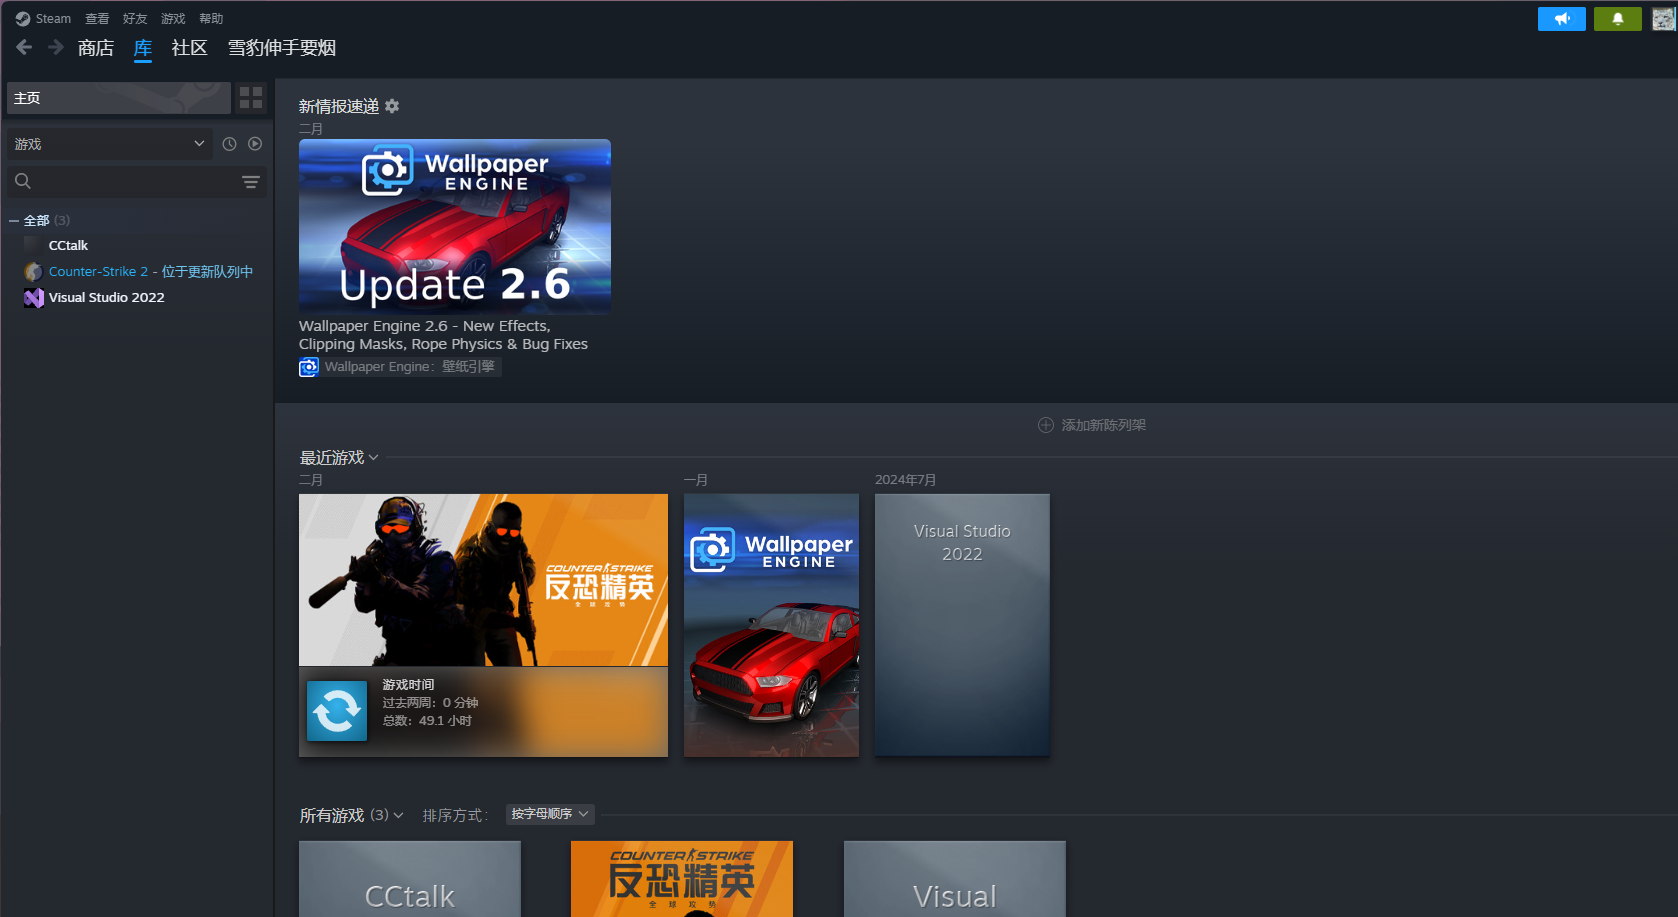1678x917 pixels.
Task: Click the Counter-Strike 2 update button
Action: 337,711
